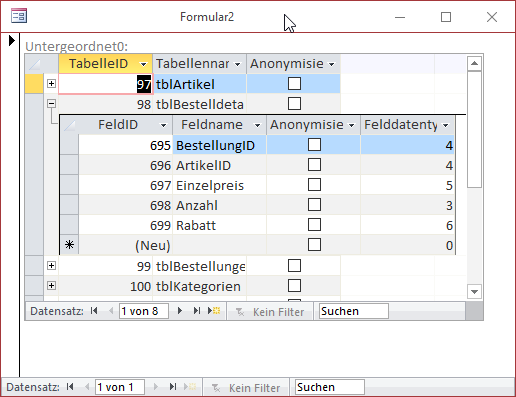This screenshot has height=397, width=516.
Task: Open FeldID column filter dropdown
Action: 163,125
